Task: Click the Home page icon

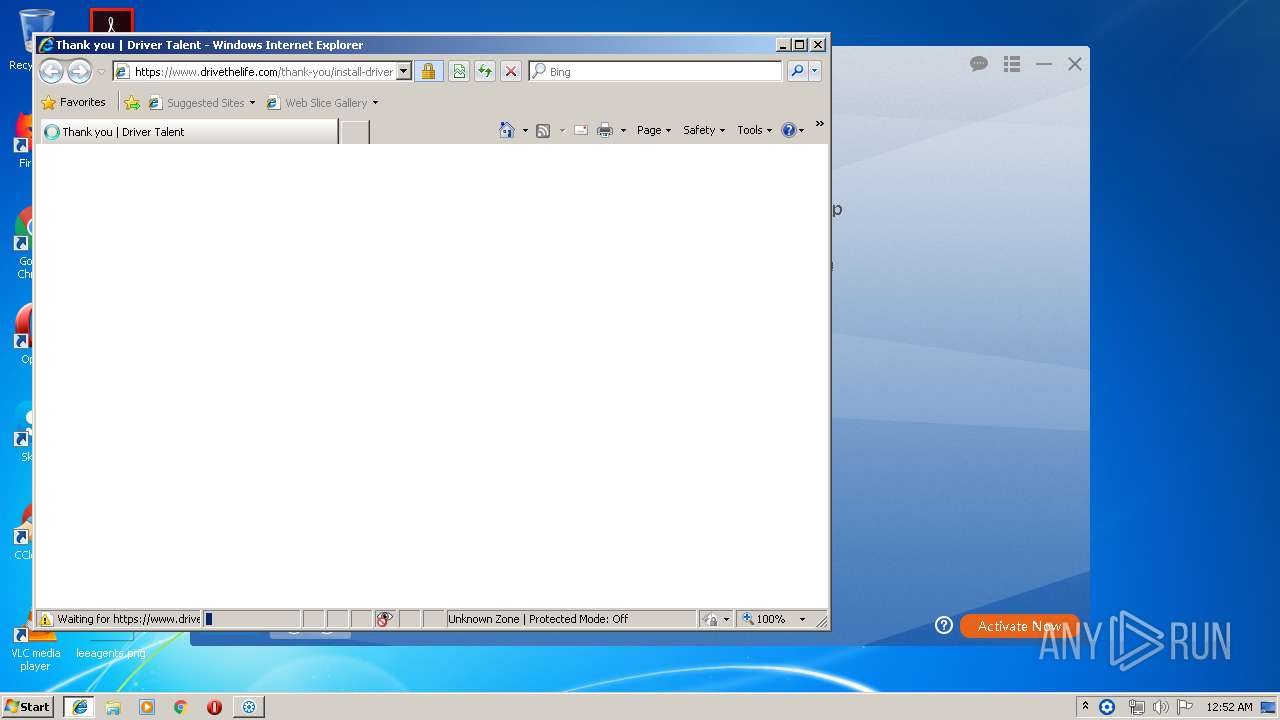Action: pos(507,130)
